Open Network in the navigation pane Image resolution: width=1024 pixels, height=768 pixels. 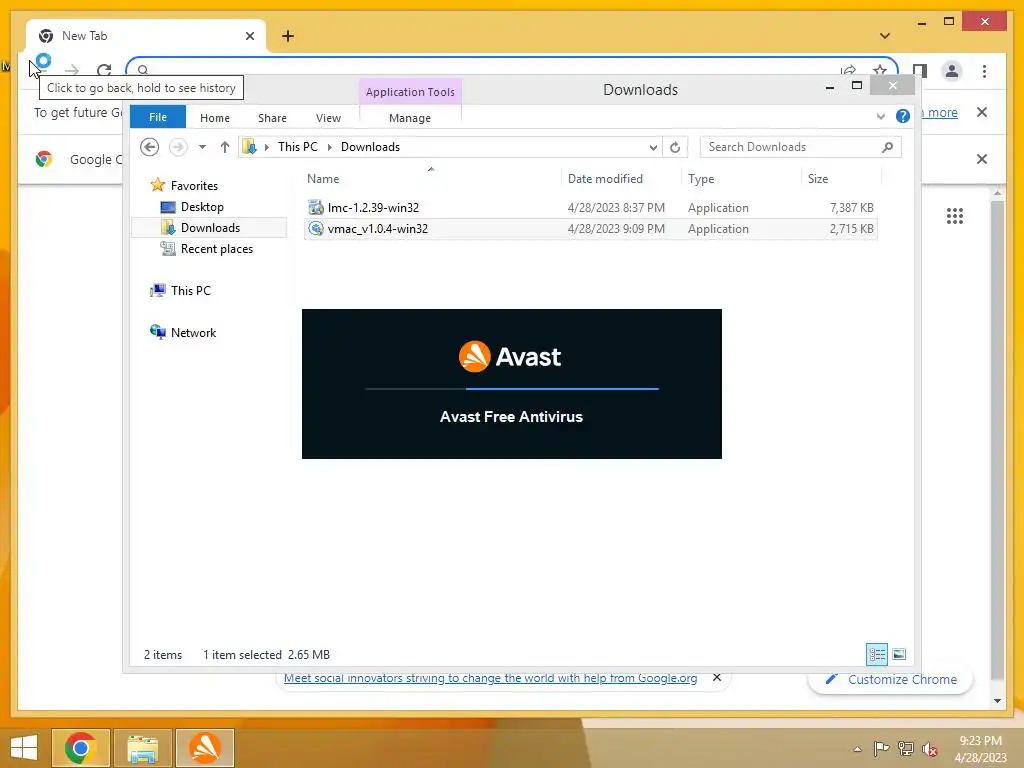tap(193, 332)
